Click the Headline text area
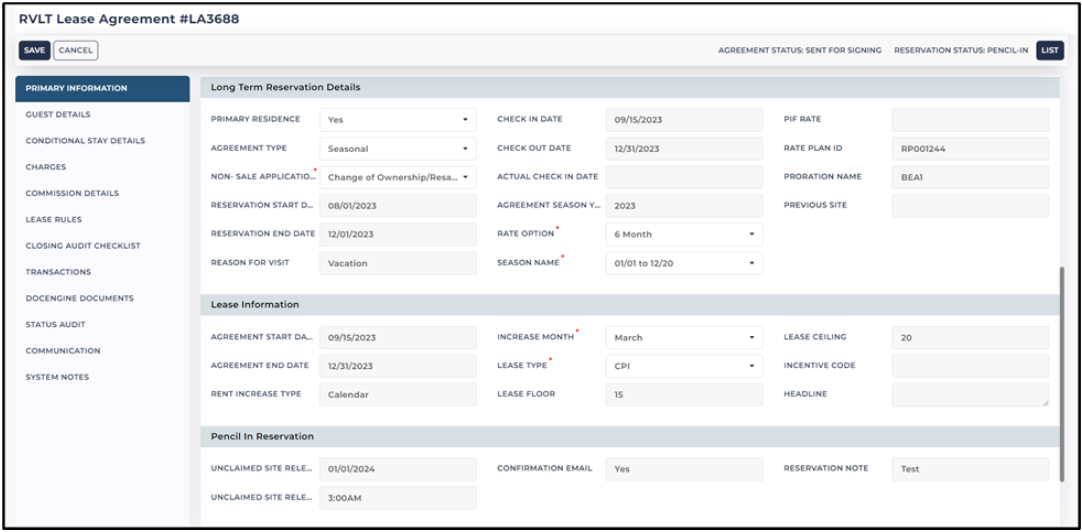The width and height of the screenshot is (1082, 532). 970,395
